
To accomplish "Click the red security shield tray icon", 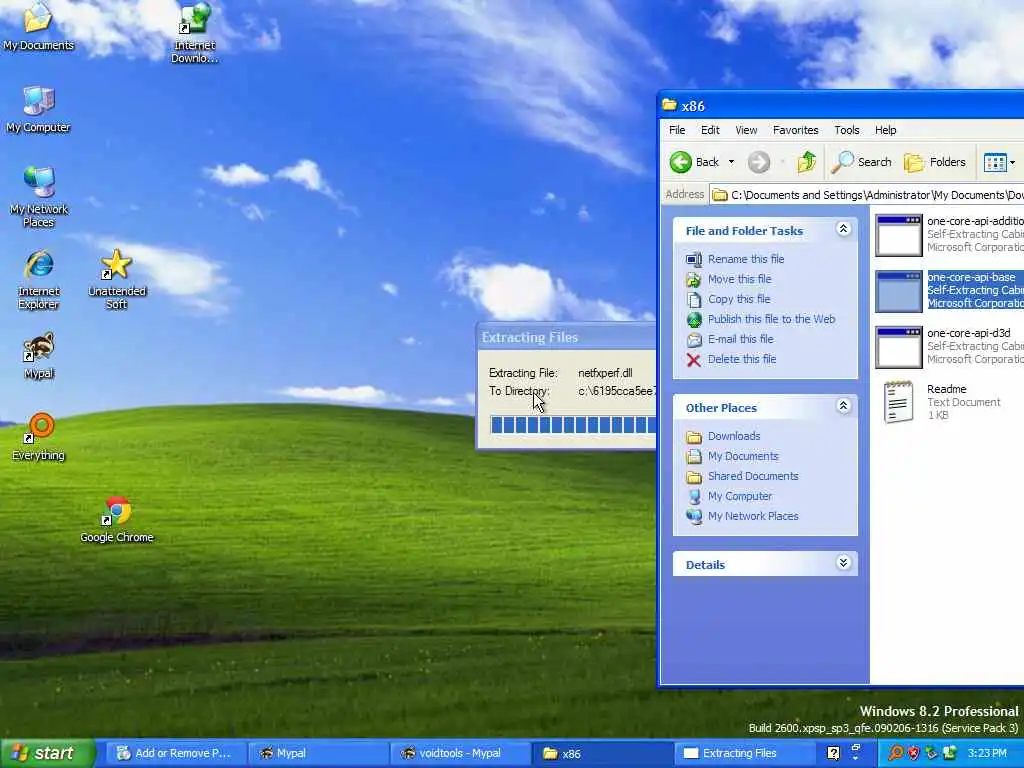I will 913,753.
